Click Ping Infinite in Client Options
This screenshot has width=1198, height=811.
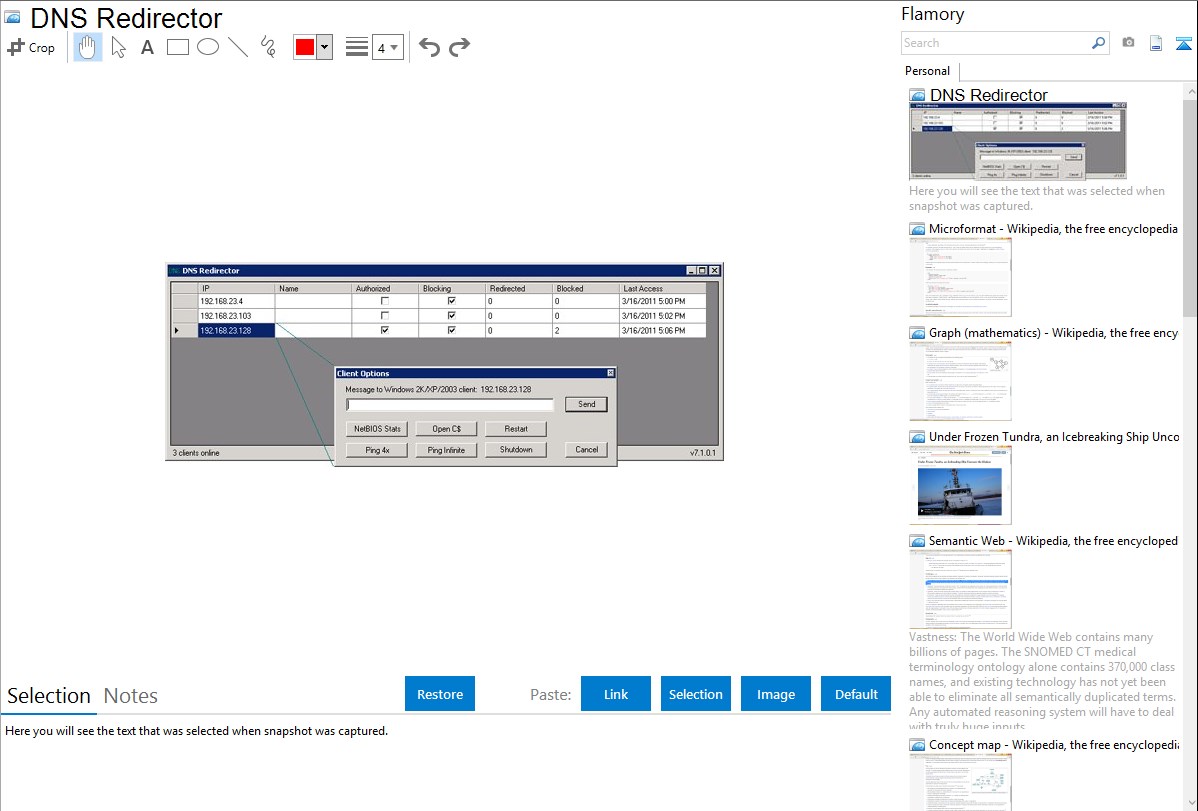click(446, 450)
